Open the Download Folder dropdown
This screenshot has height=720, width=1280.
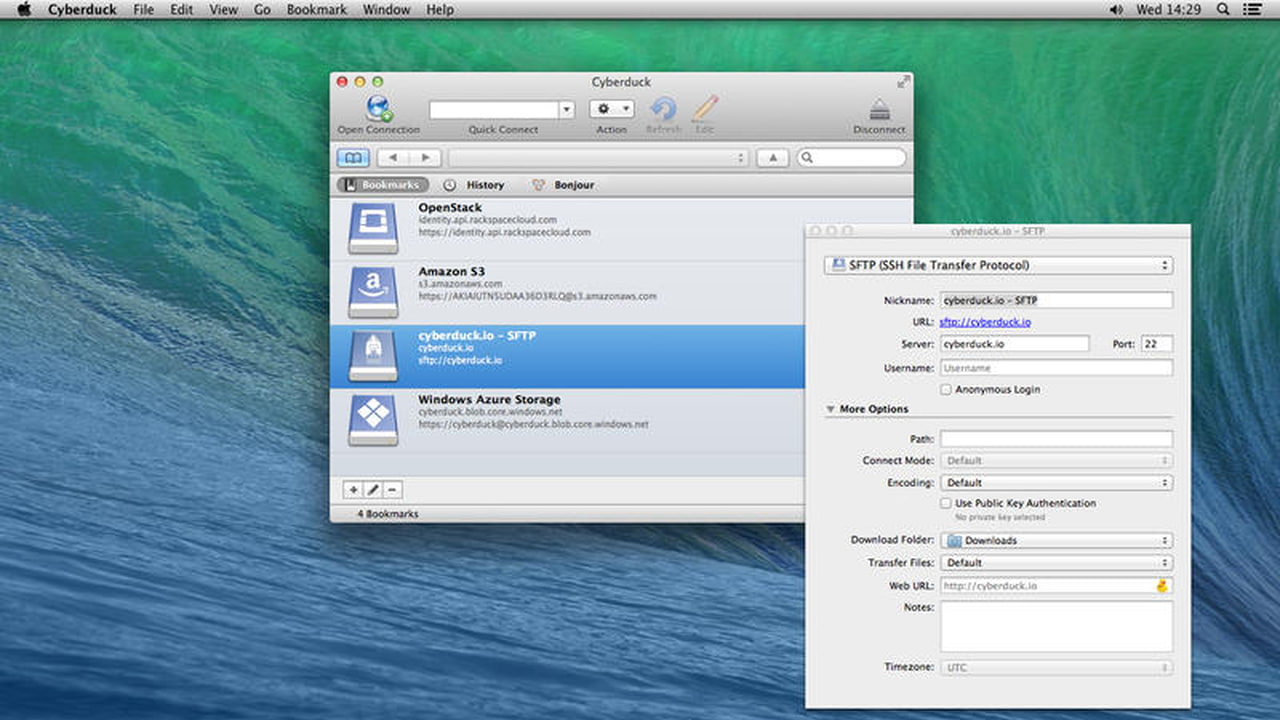(1056, 540)
